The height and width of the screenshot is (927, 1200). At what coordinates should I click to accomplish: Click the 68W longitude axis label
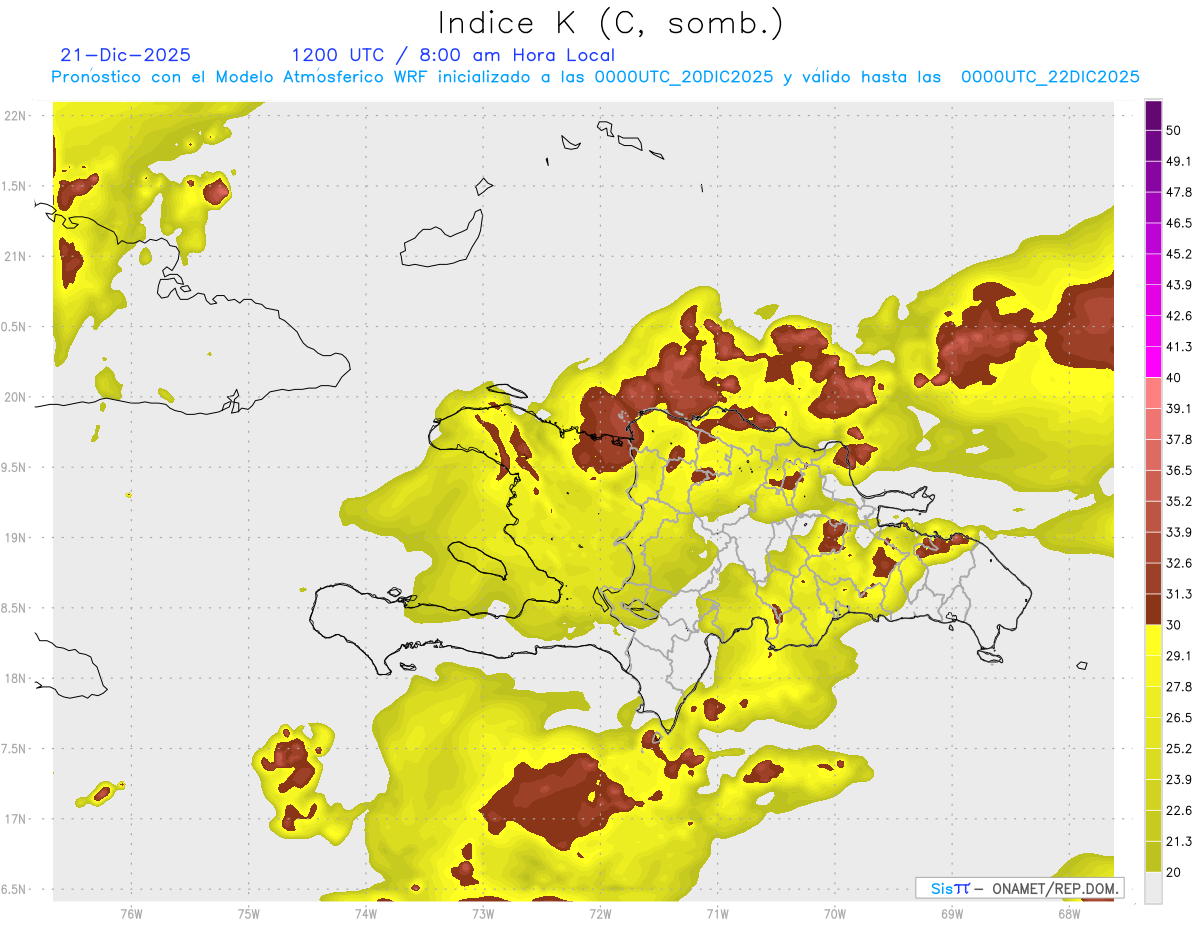coord(1069,913)
